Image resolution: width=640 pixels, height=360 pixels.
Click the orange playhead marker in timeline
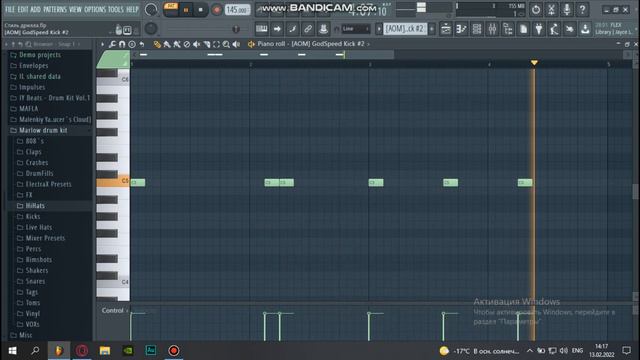coord(534,62)
